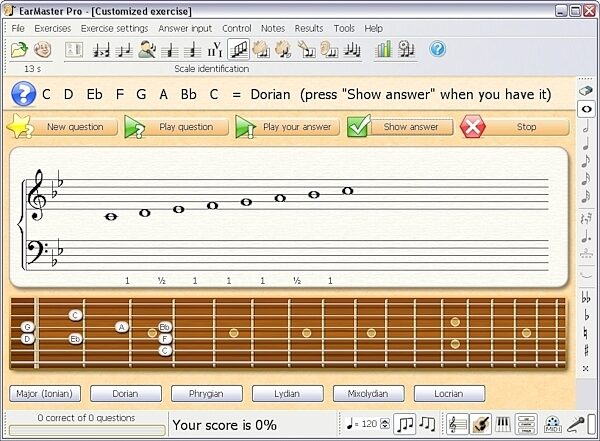The width and height of the screenshot is (600, 441).
Task: Choose the Dorian answer button
Action: coord(126,394)
